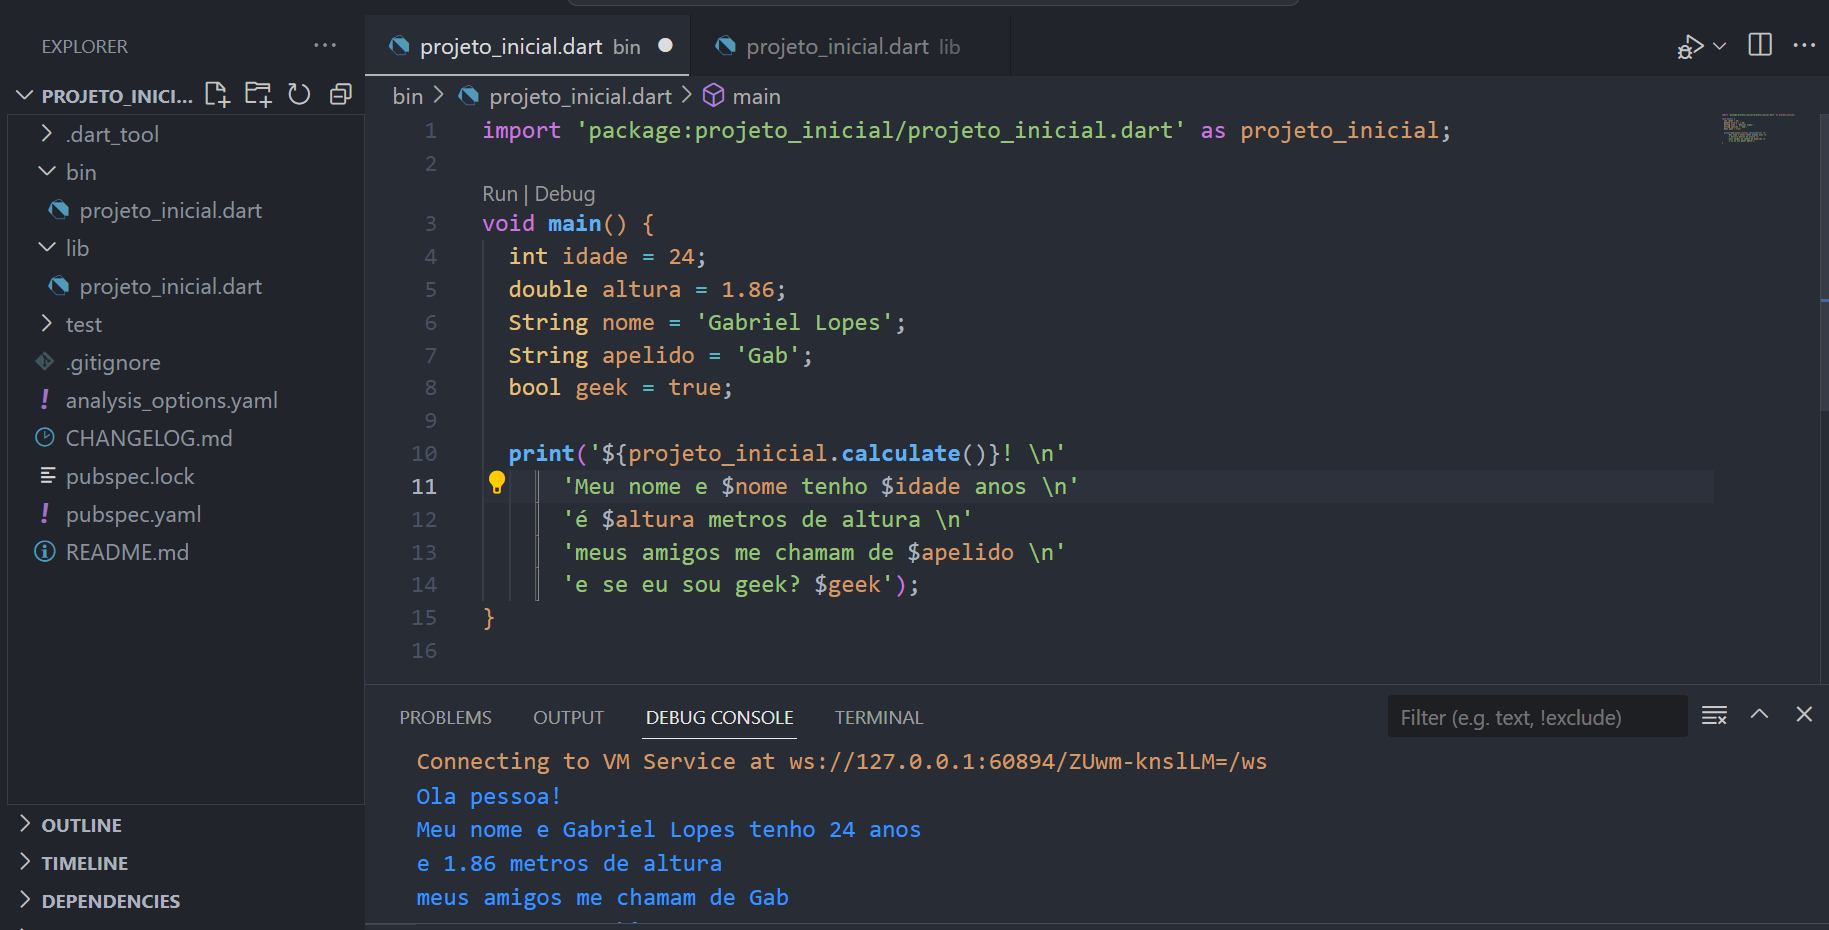Open Explorer views and more actions menu

pyautogui.click(x=325, y=46)
